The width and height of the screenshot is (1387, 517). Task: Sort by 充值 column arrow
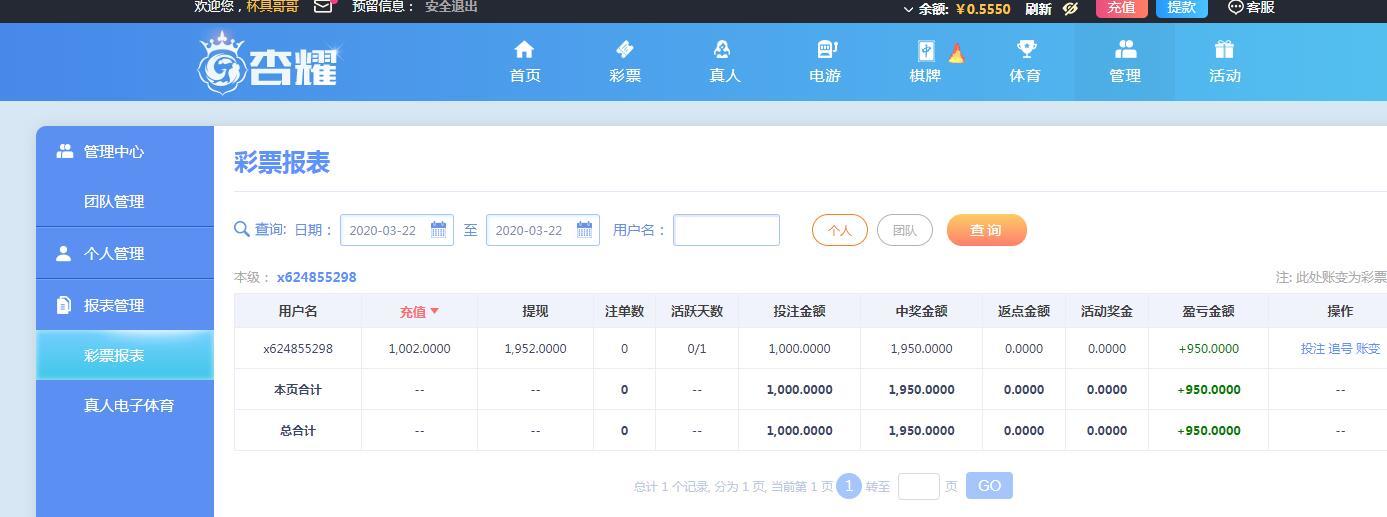click(x=434, y=311)
